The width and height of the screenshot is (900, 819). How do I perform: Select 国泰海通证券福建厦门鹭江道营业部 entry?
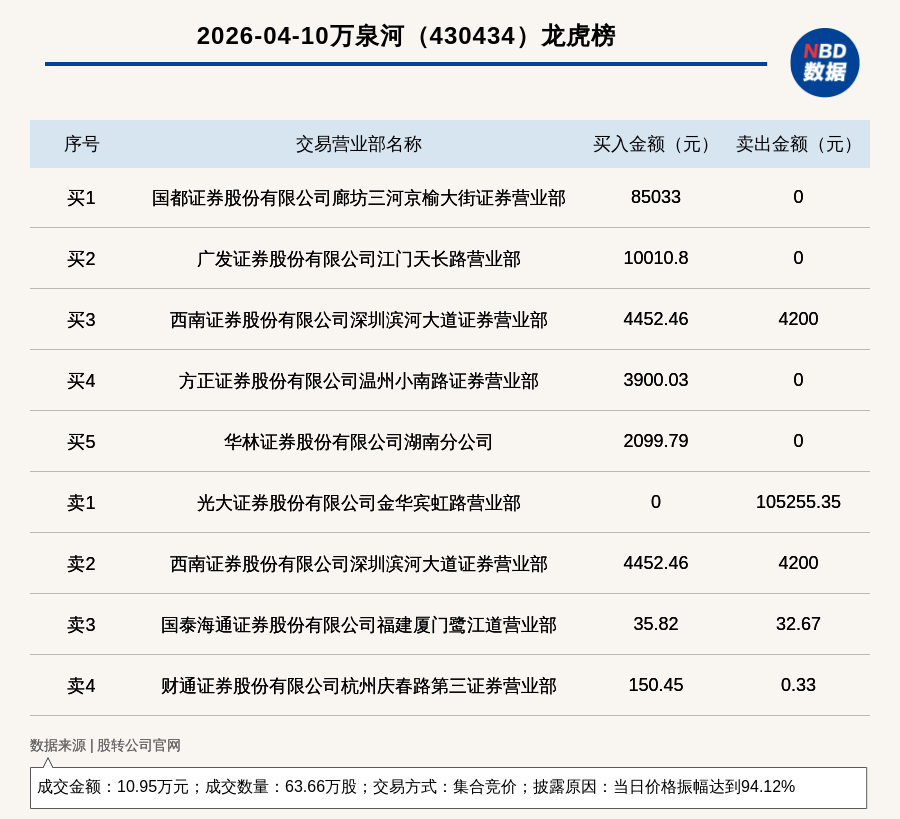coord(358,625)
